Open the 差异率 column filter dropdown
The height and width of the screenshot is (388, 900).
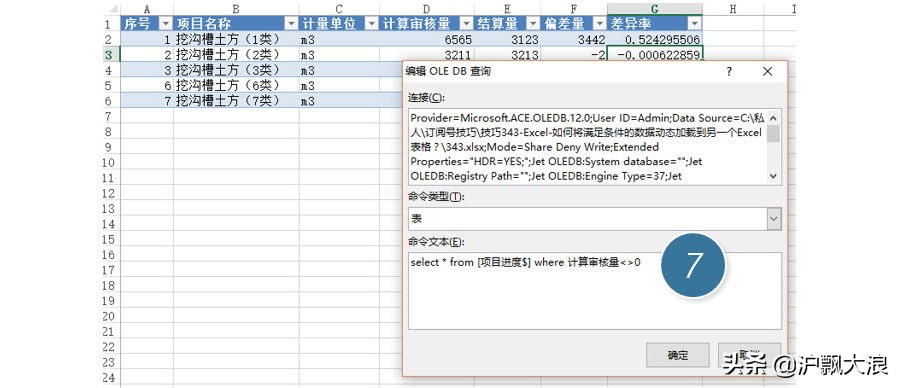coord(695,24)
